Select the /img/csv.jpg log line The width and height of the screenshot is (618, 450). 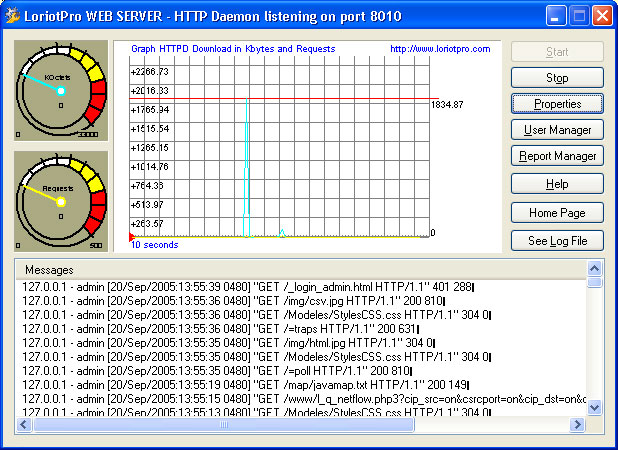coord(233,301)
